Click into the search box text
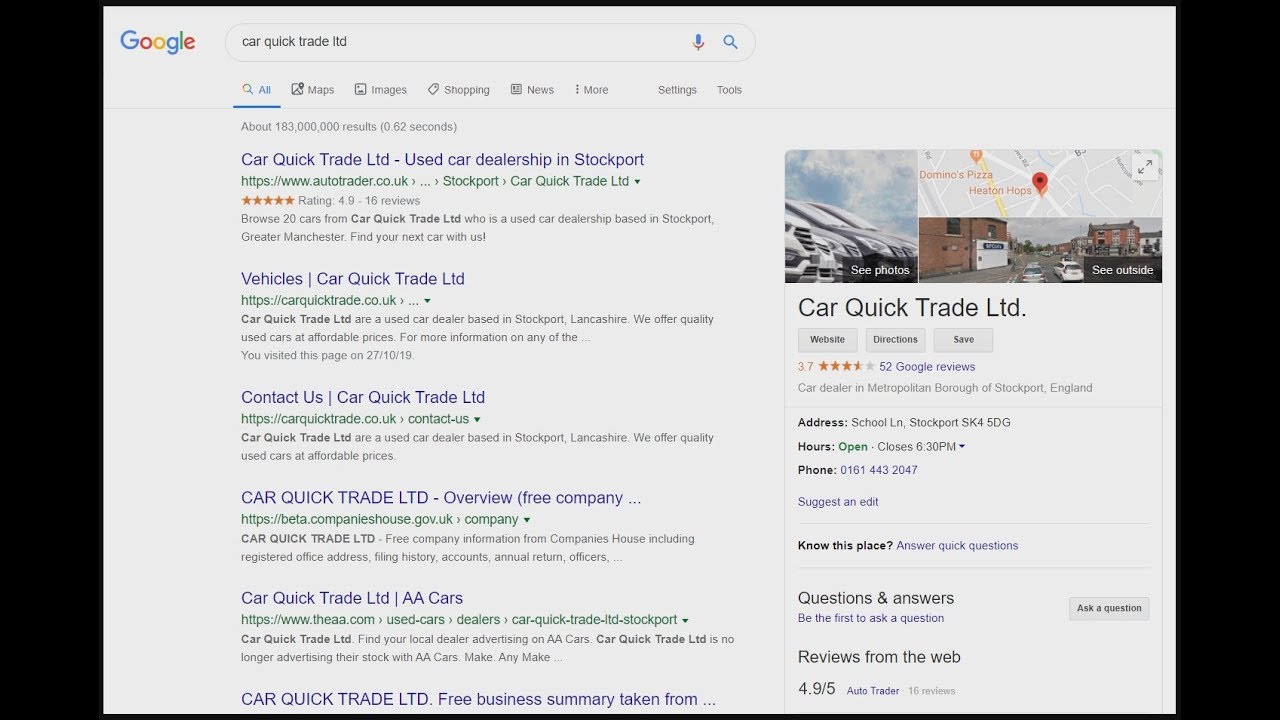1280x720 pixels. 294,42
